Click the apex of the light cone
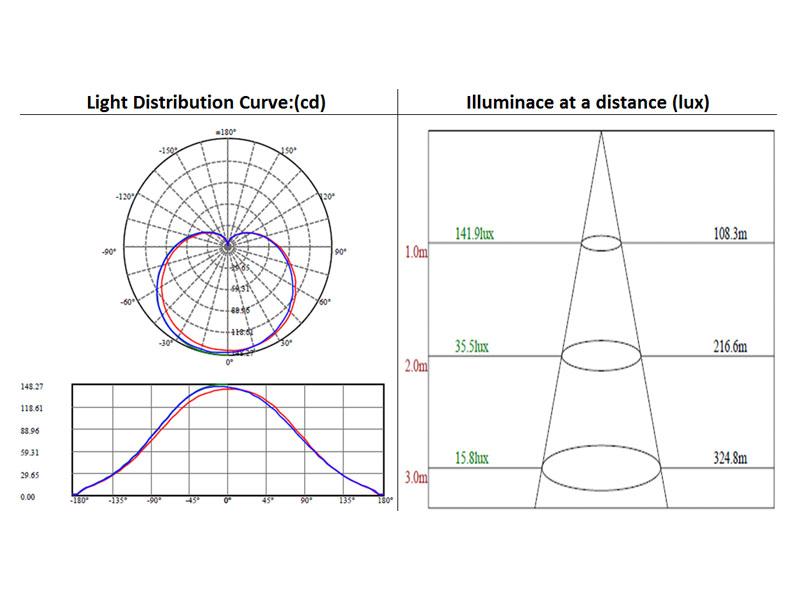800x600 pixels. click(x=601, y=133)
